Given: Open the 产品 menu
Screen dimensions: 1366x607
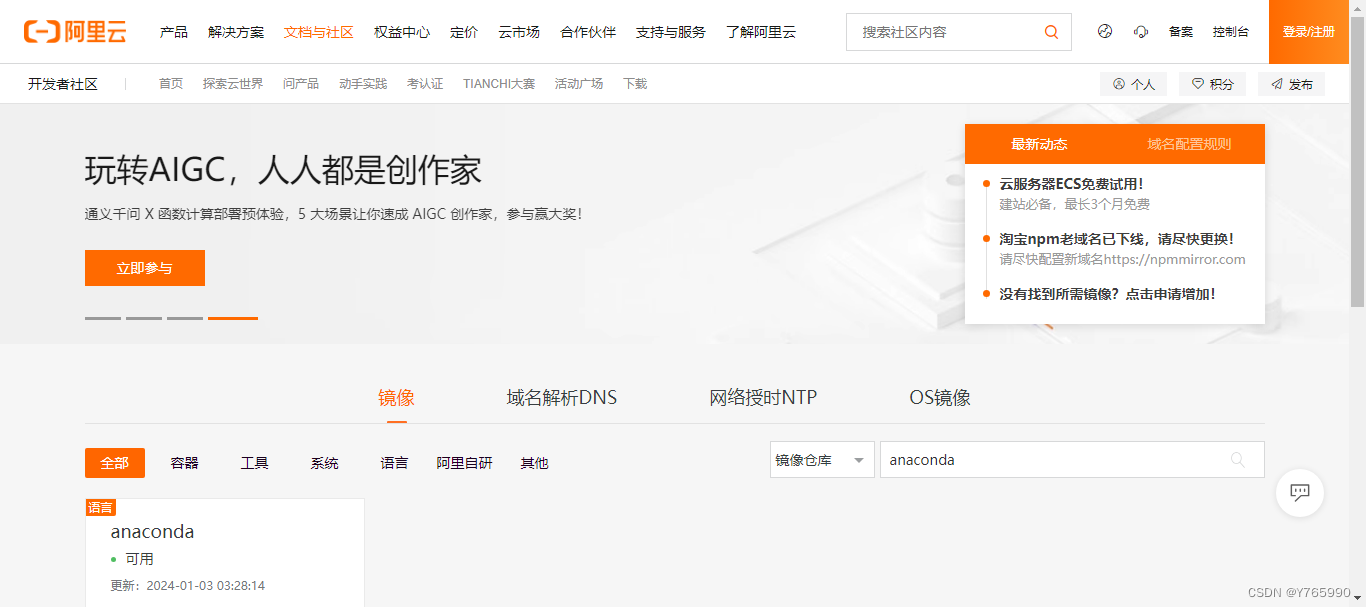Looking at the screenshot, I should (174, 32).
